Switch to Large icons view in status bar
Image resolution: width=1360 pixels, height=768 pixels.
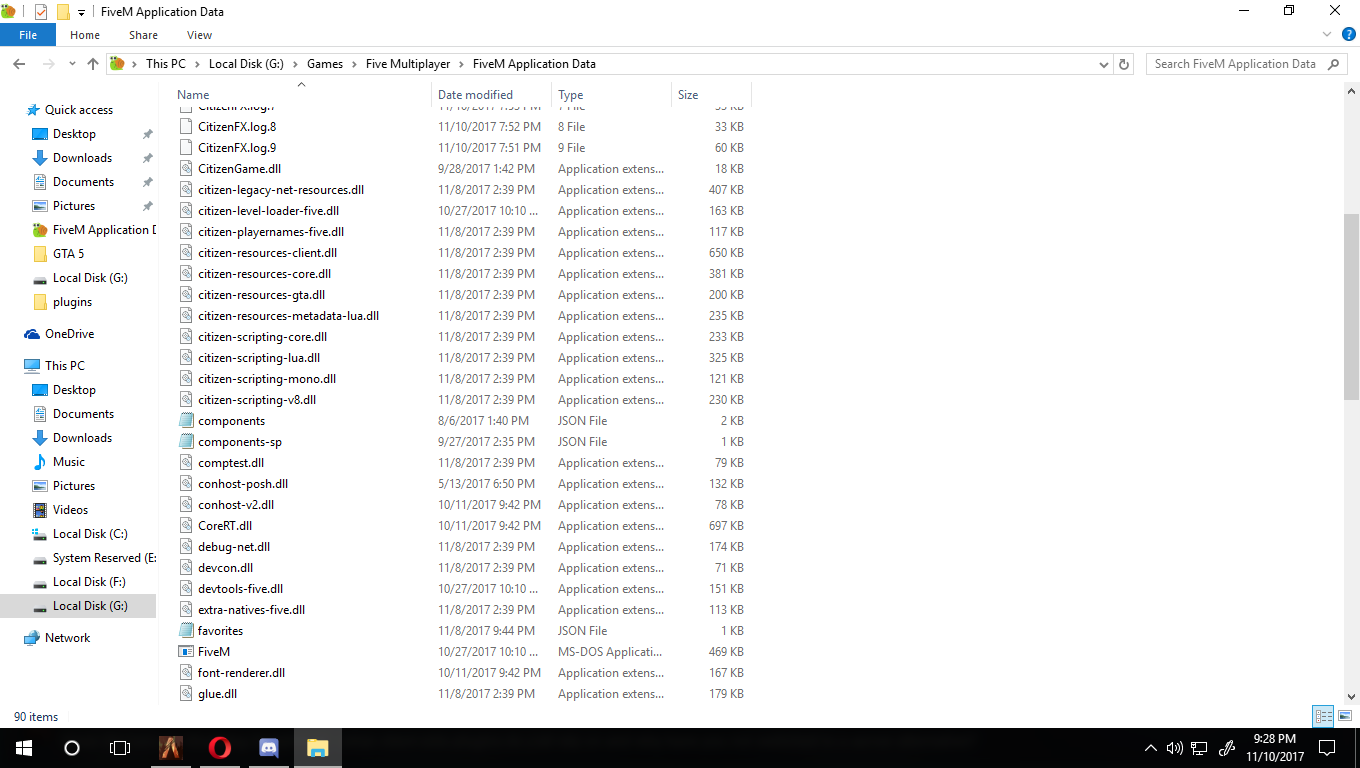coord(1345,716)
